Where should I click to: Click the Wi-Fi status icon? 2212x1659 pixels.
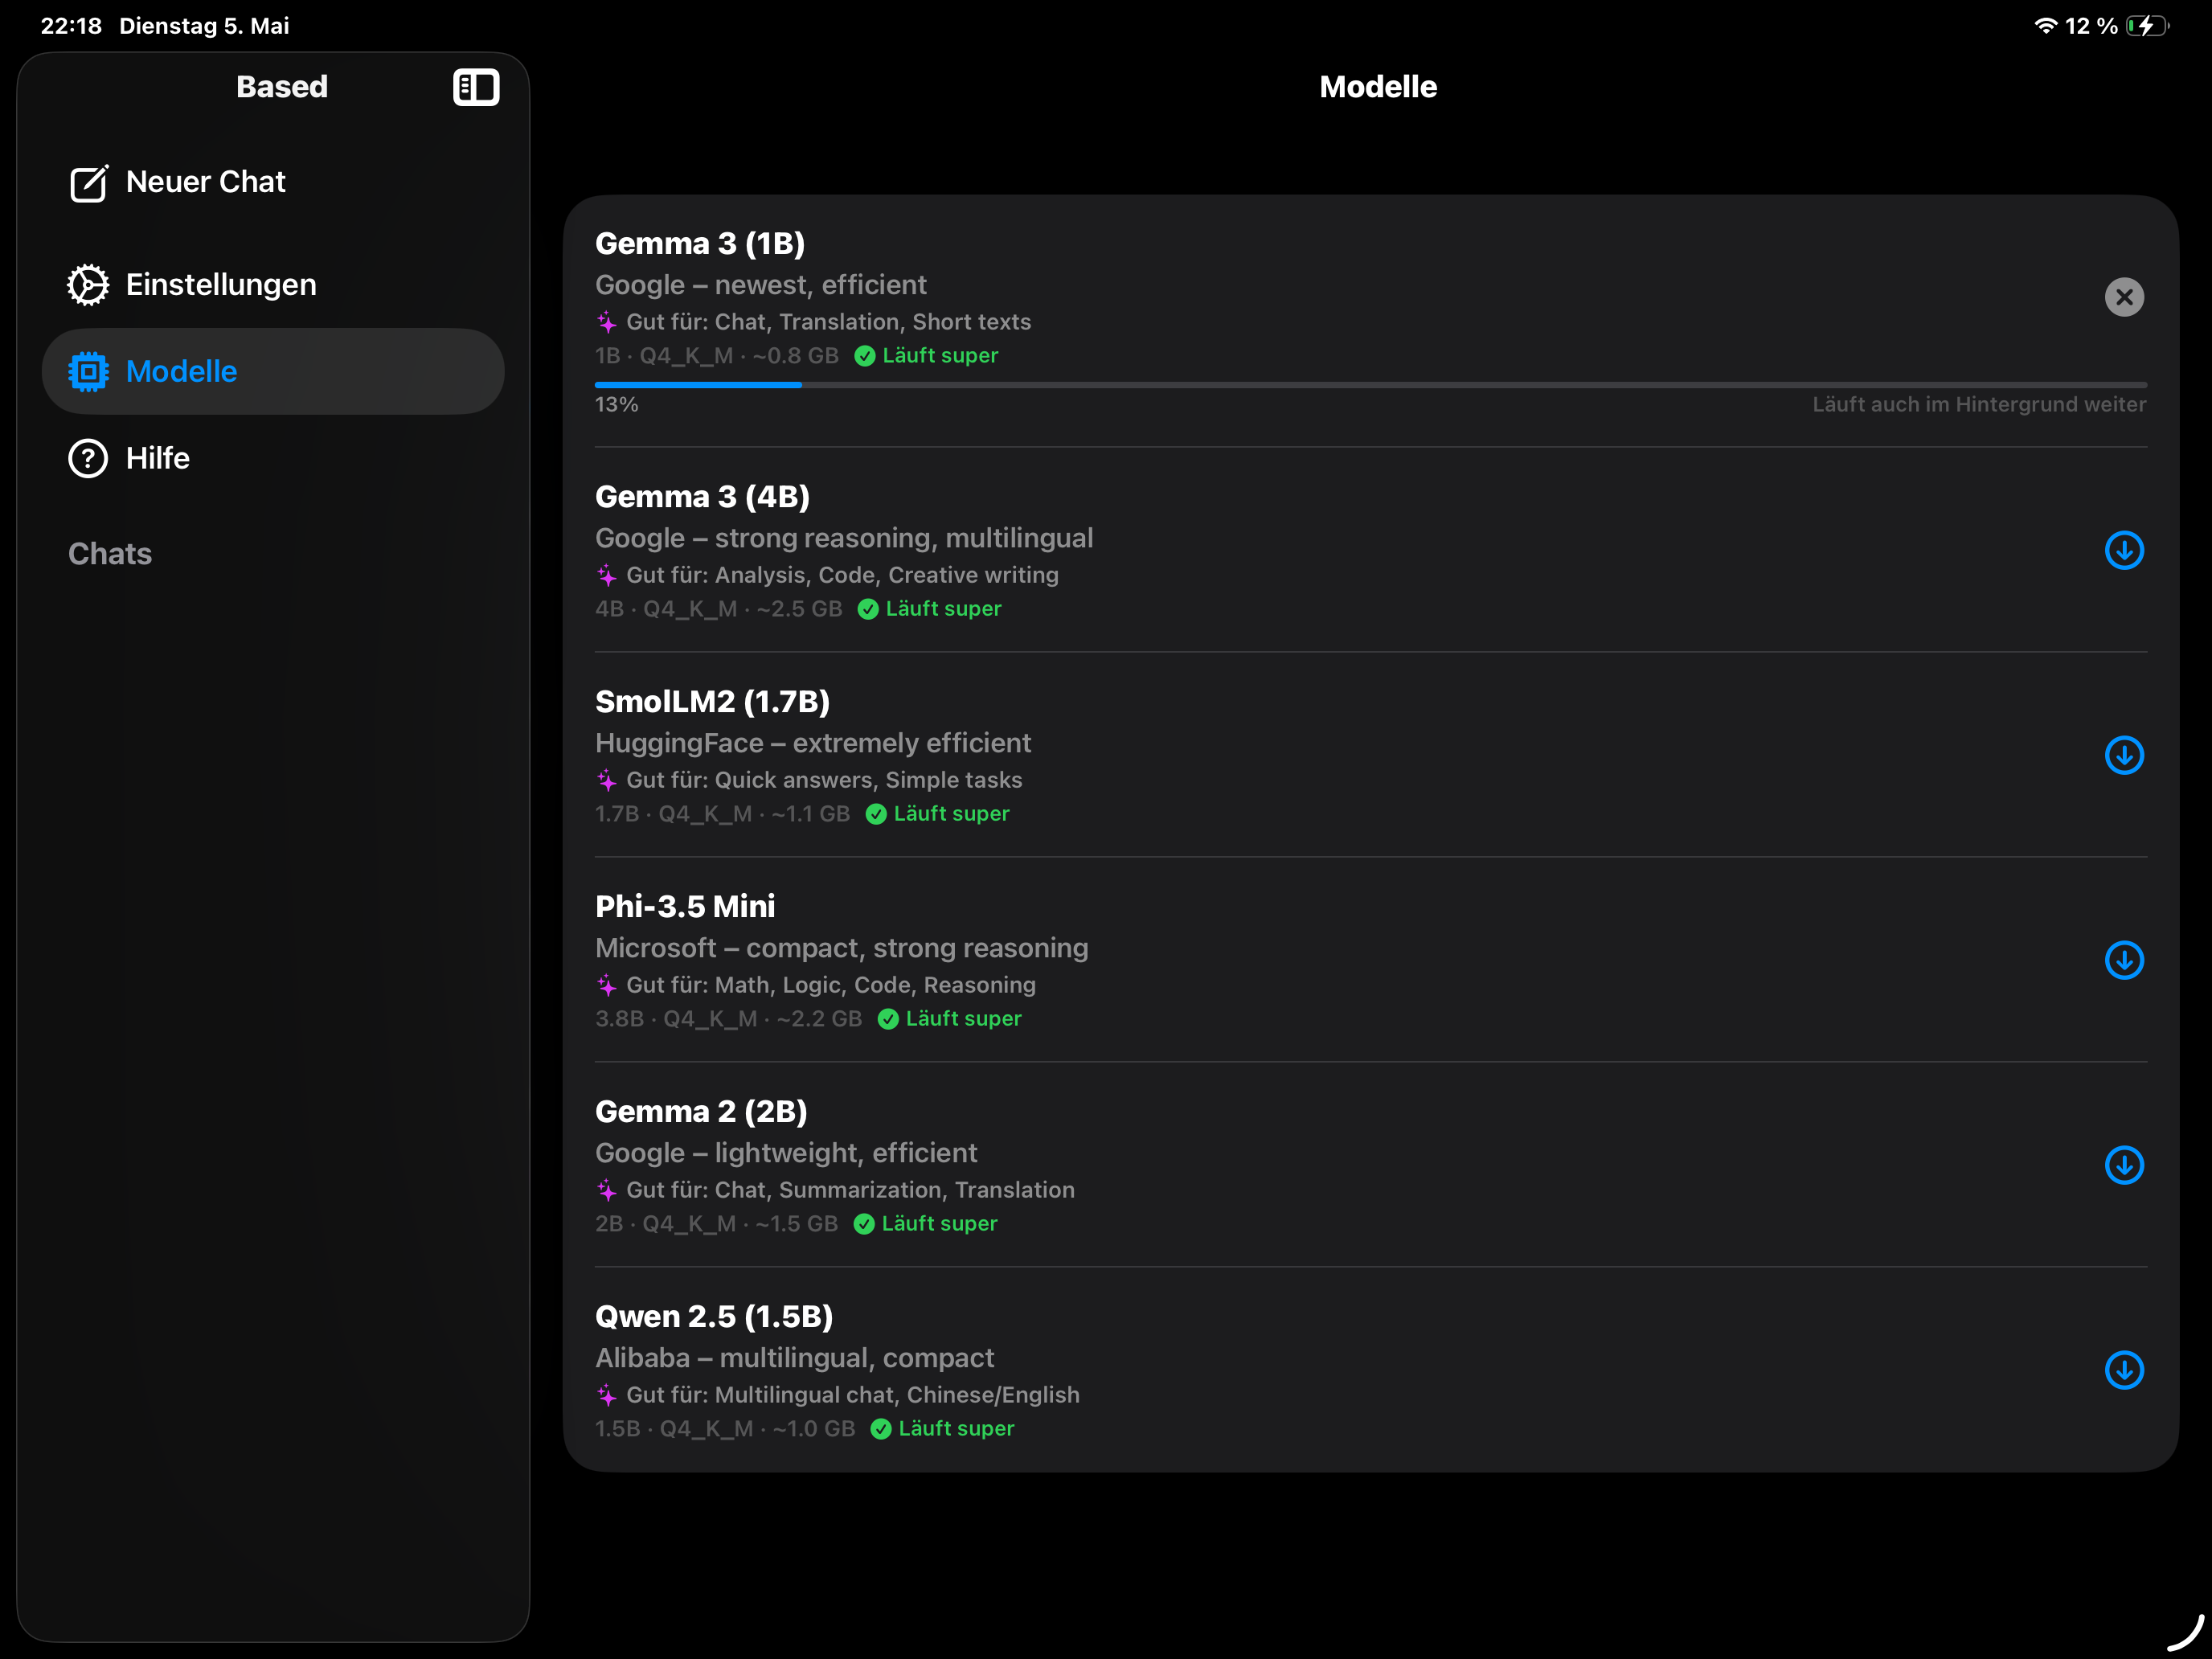click(x=2046, y=26)
